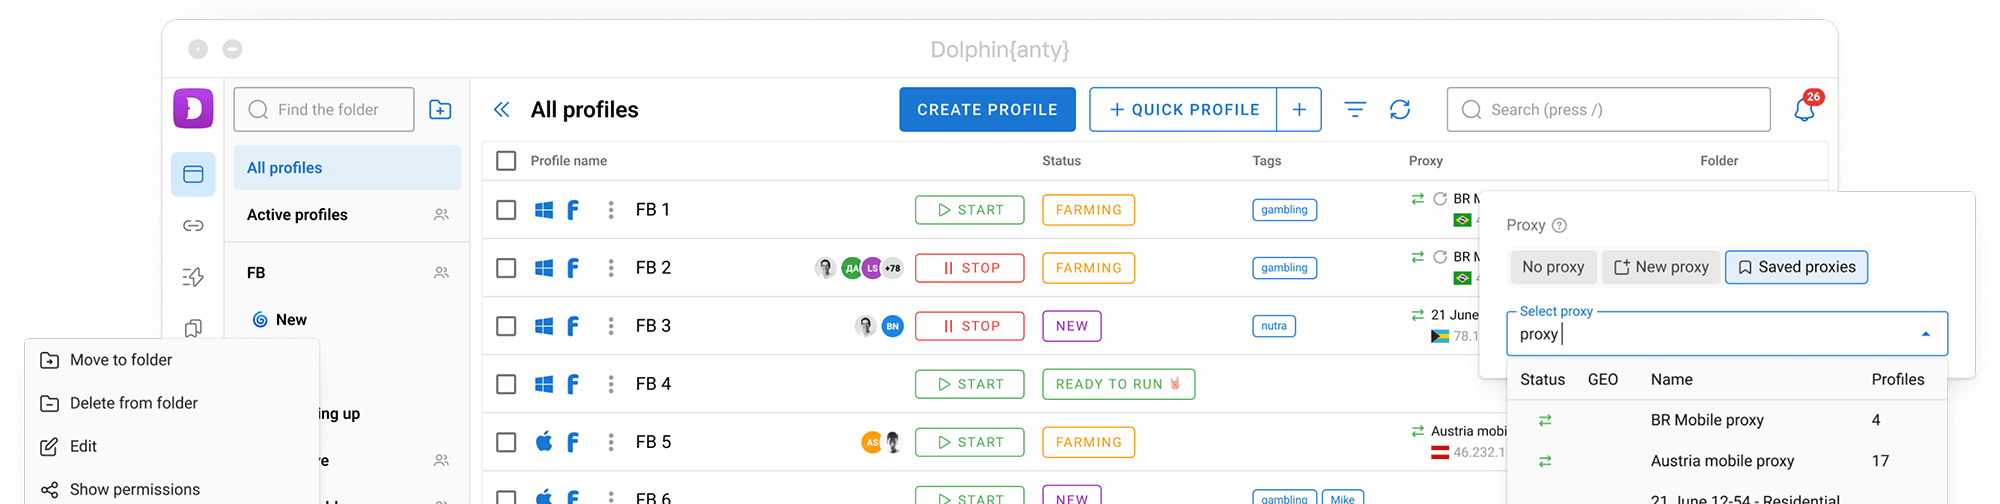Tick the checkbox for profile FB 1

tap(506, 210)
